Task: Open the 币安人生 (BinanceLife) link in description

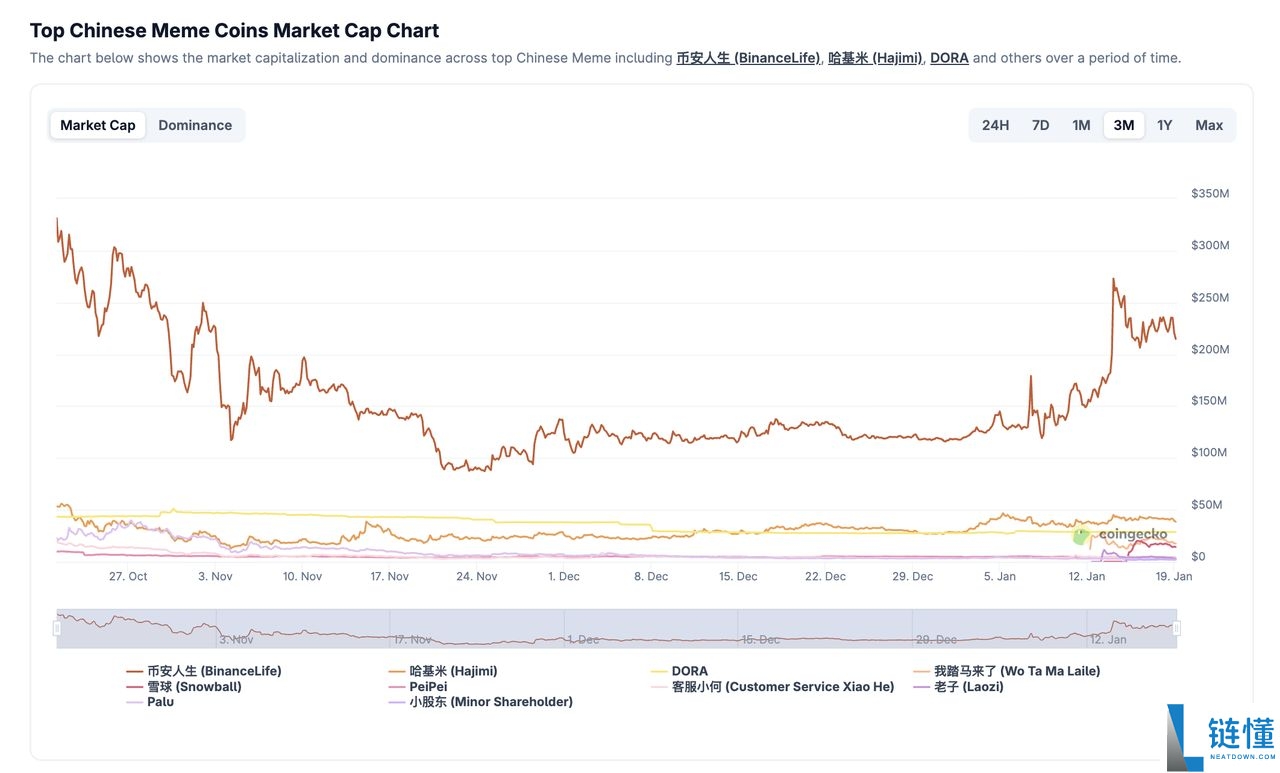Action: point(748,58)
